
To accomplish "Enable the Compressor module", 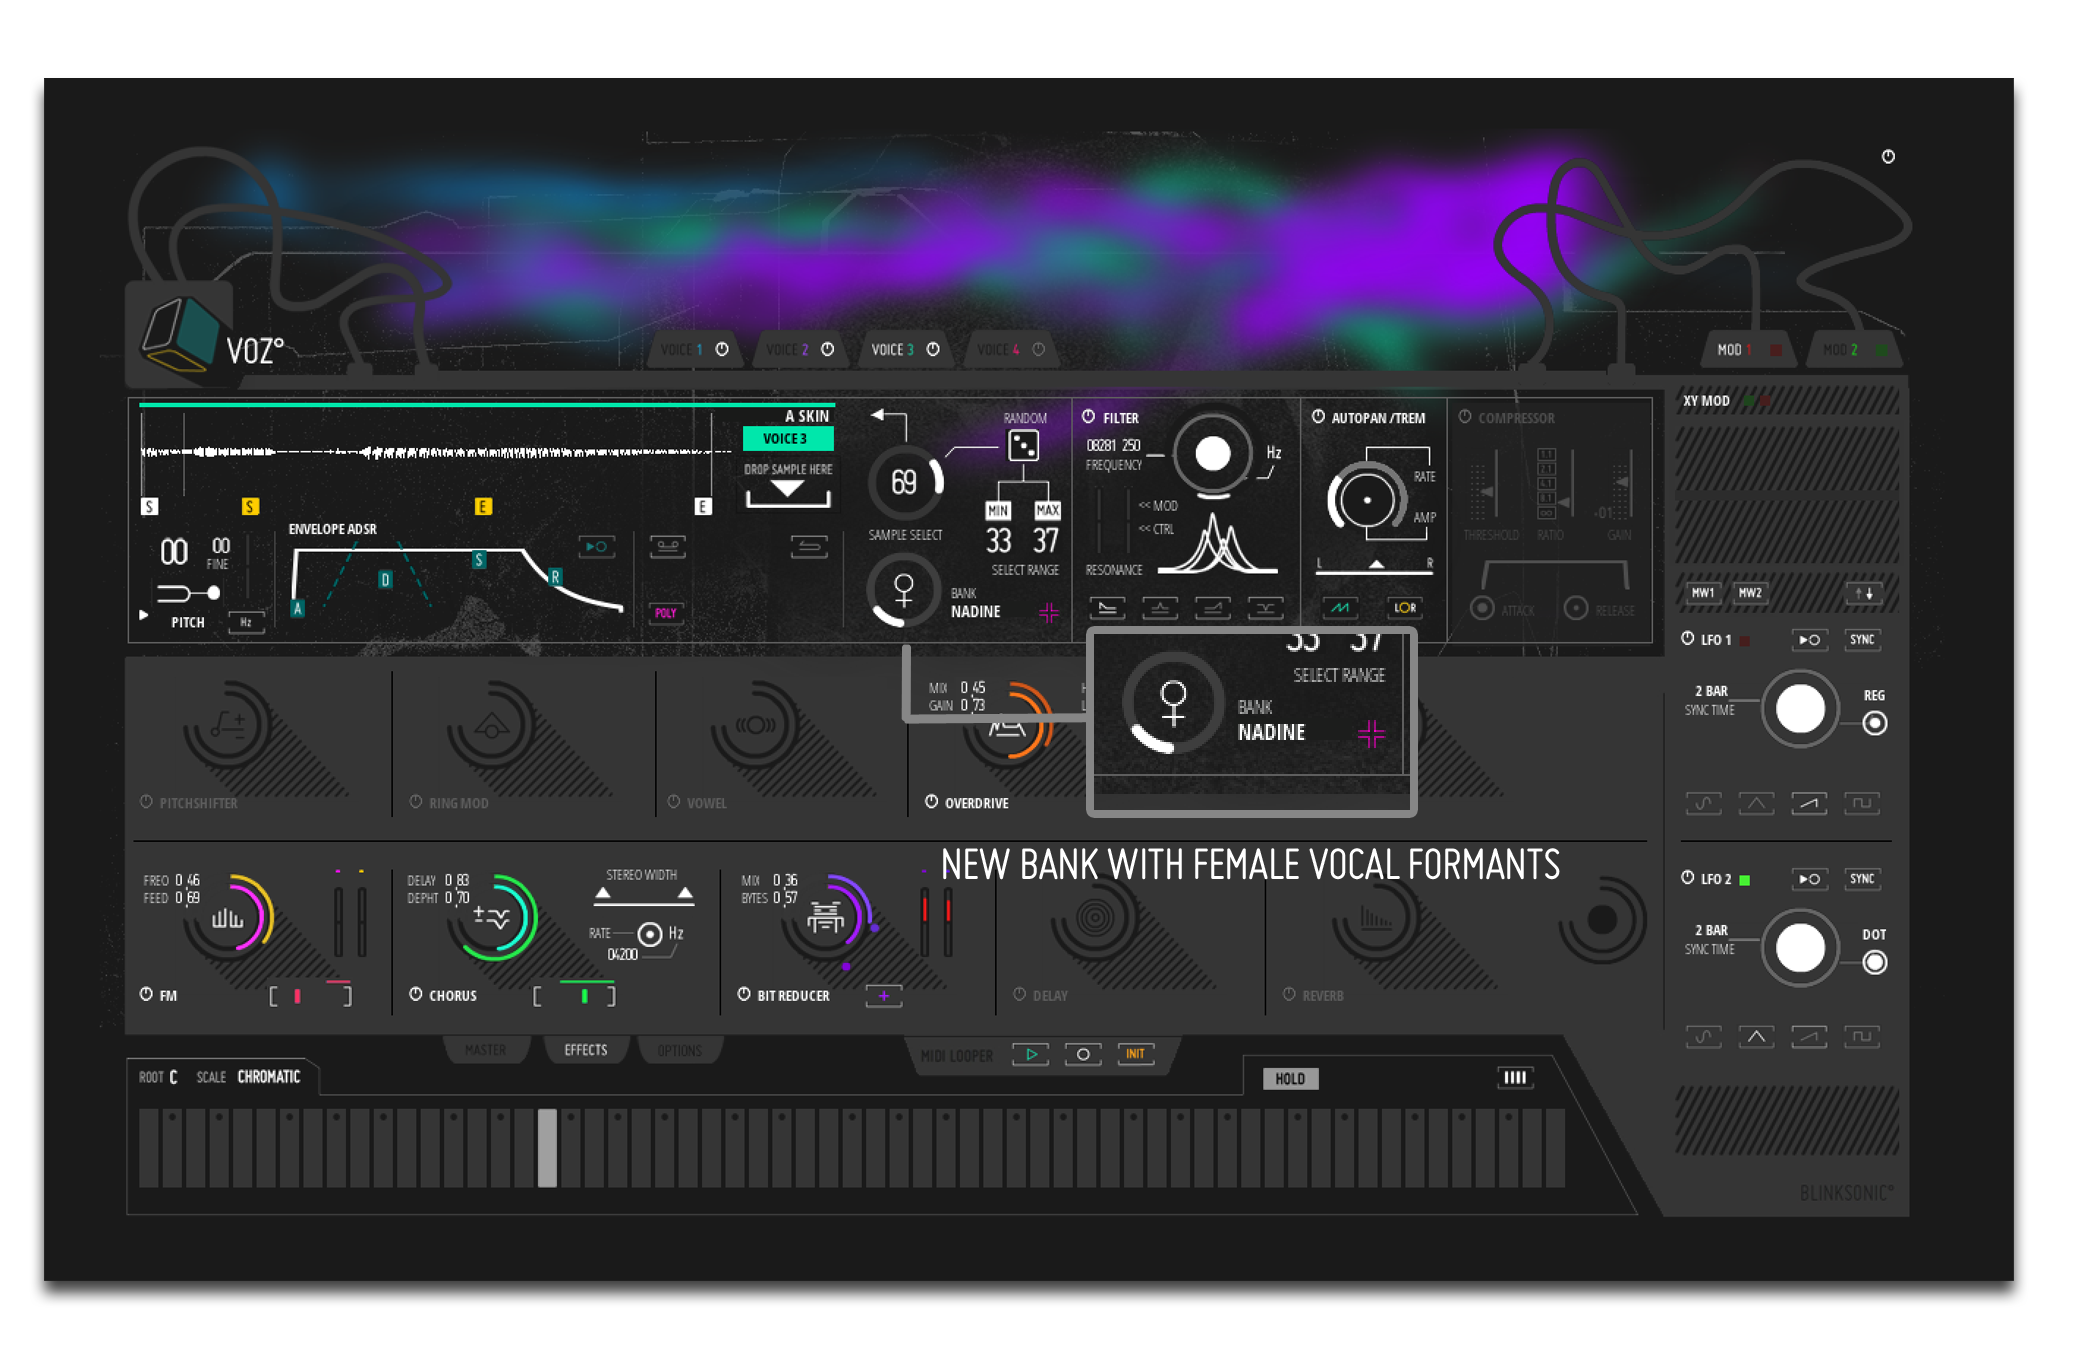I will 1465,416.
